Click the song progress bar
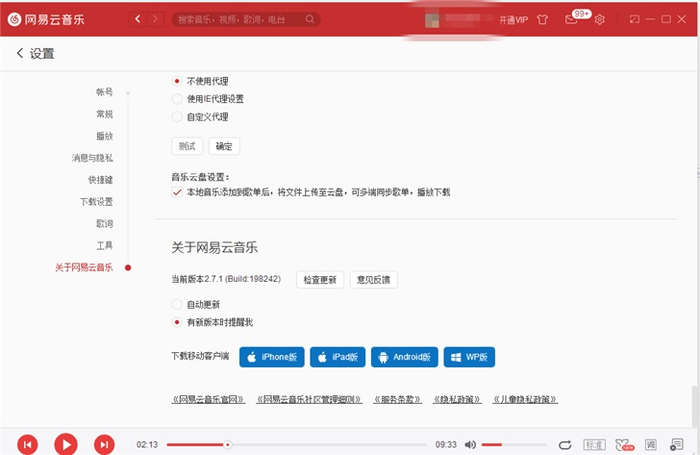 coord(296,445)
